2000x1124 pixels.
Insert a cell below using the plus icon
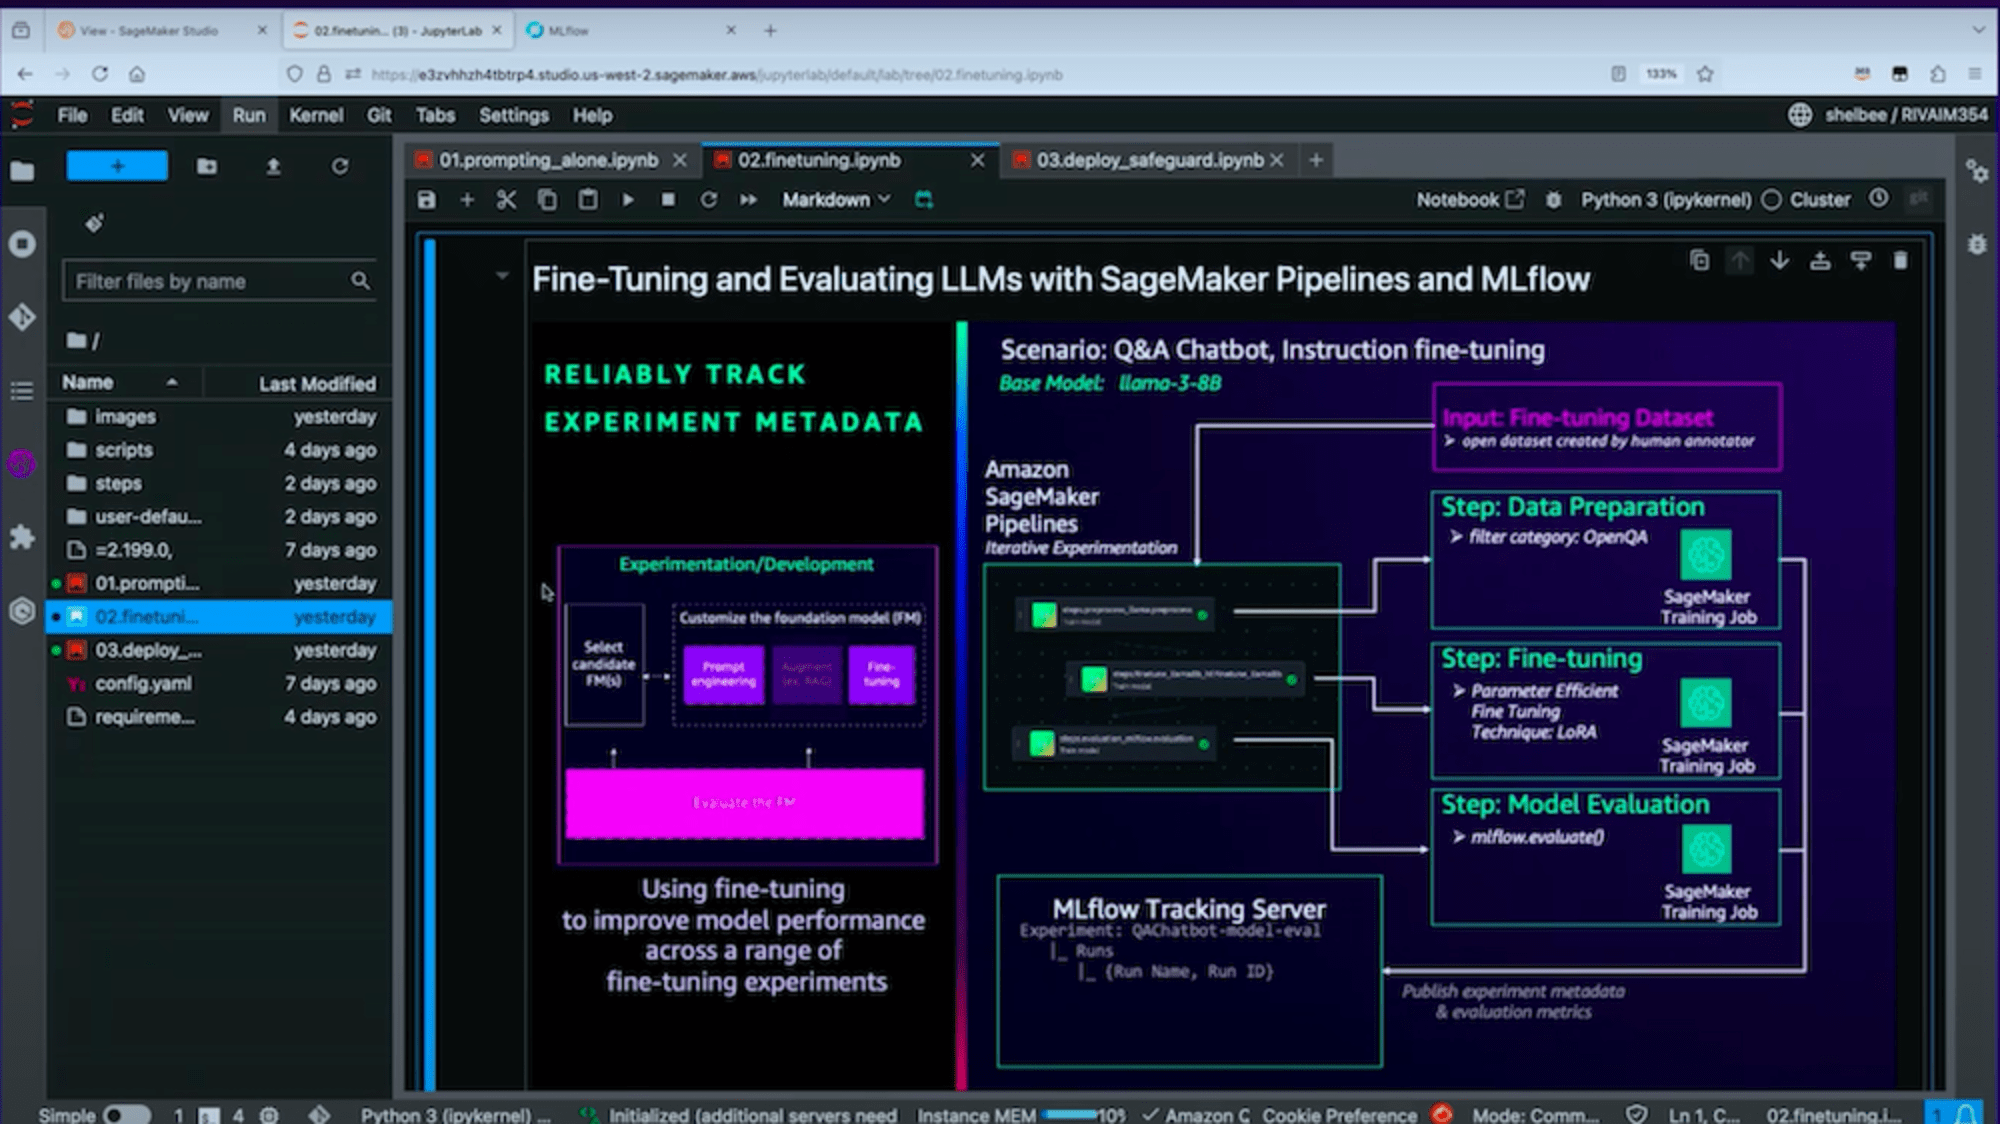point(467,200)
